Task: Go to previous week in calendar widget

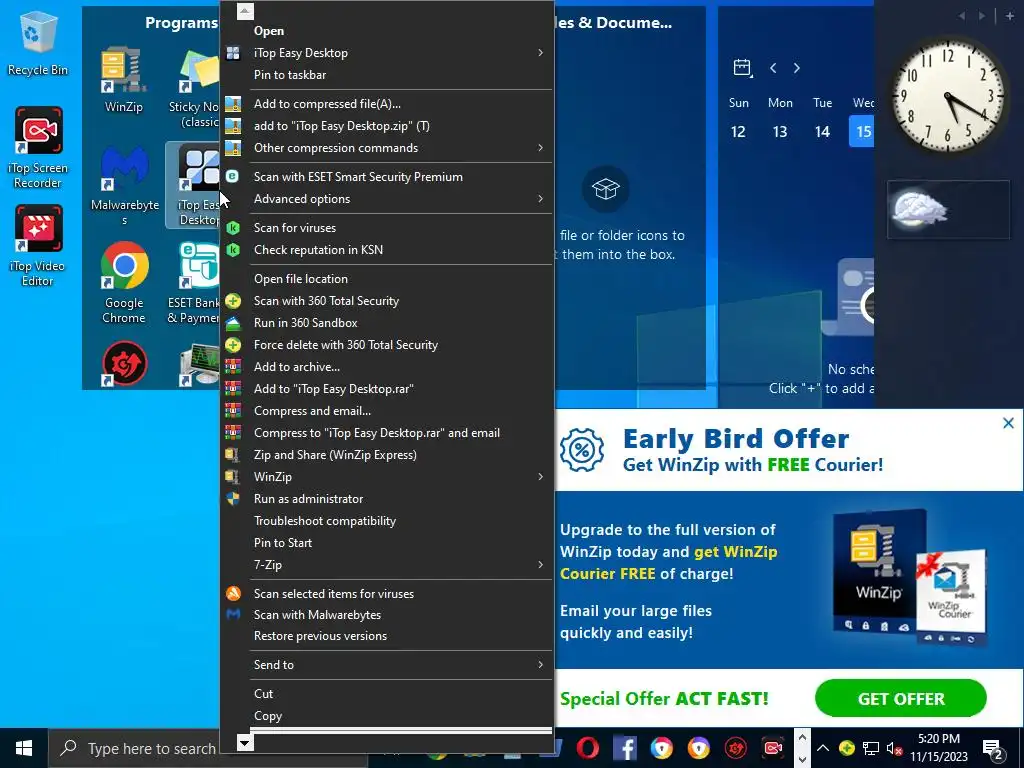Action: (773, 68)
